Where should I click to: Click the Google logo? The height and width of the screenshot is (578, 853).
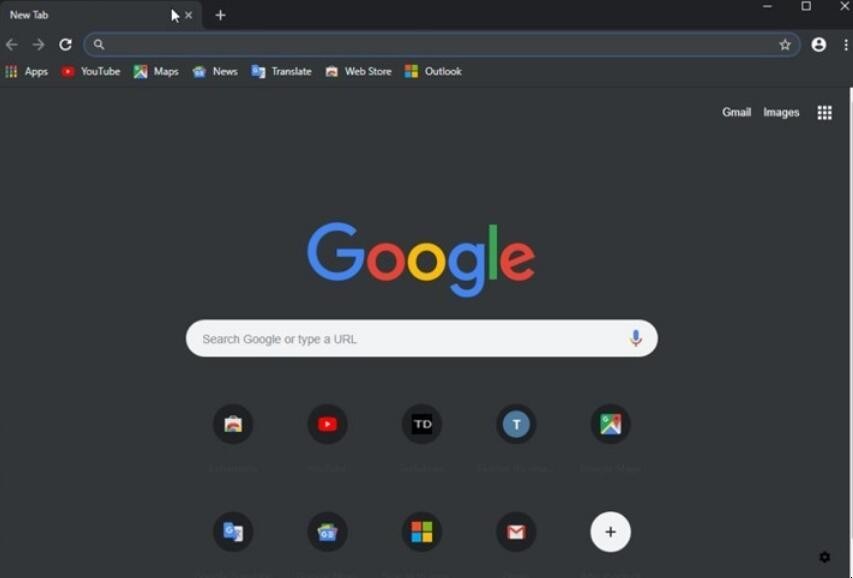point(421,259)
